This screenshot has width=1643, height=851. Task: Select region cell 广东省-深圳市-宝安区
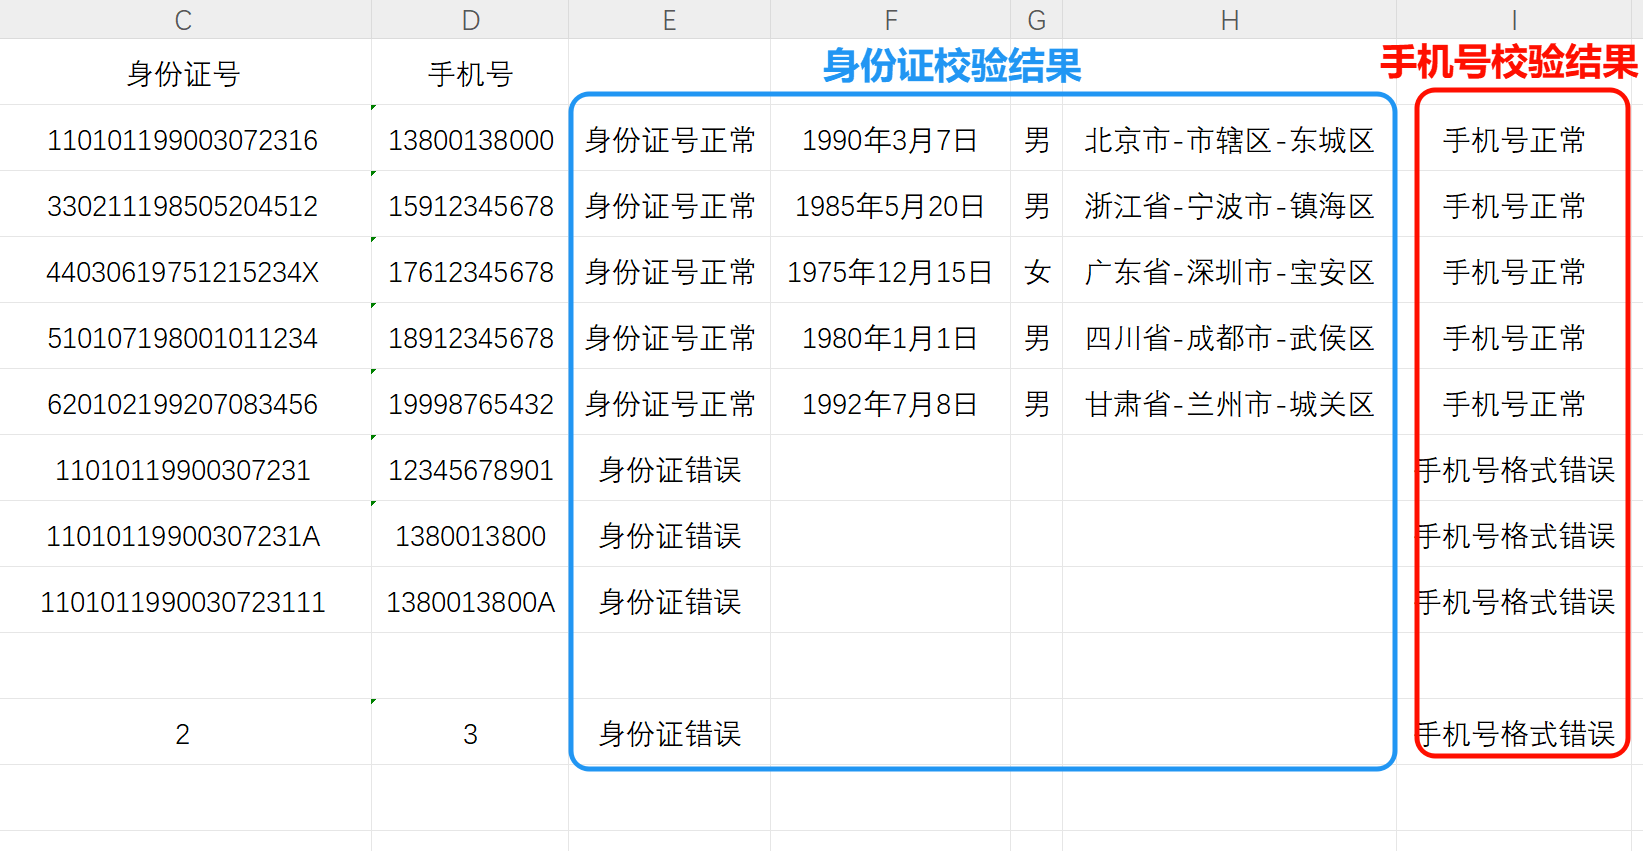click(x=1229, y=271)
